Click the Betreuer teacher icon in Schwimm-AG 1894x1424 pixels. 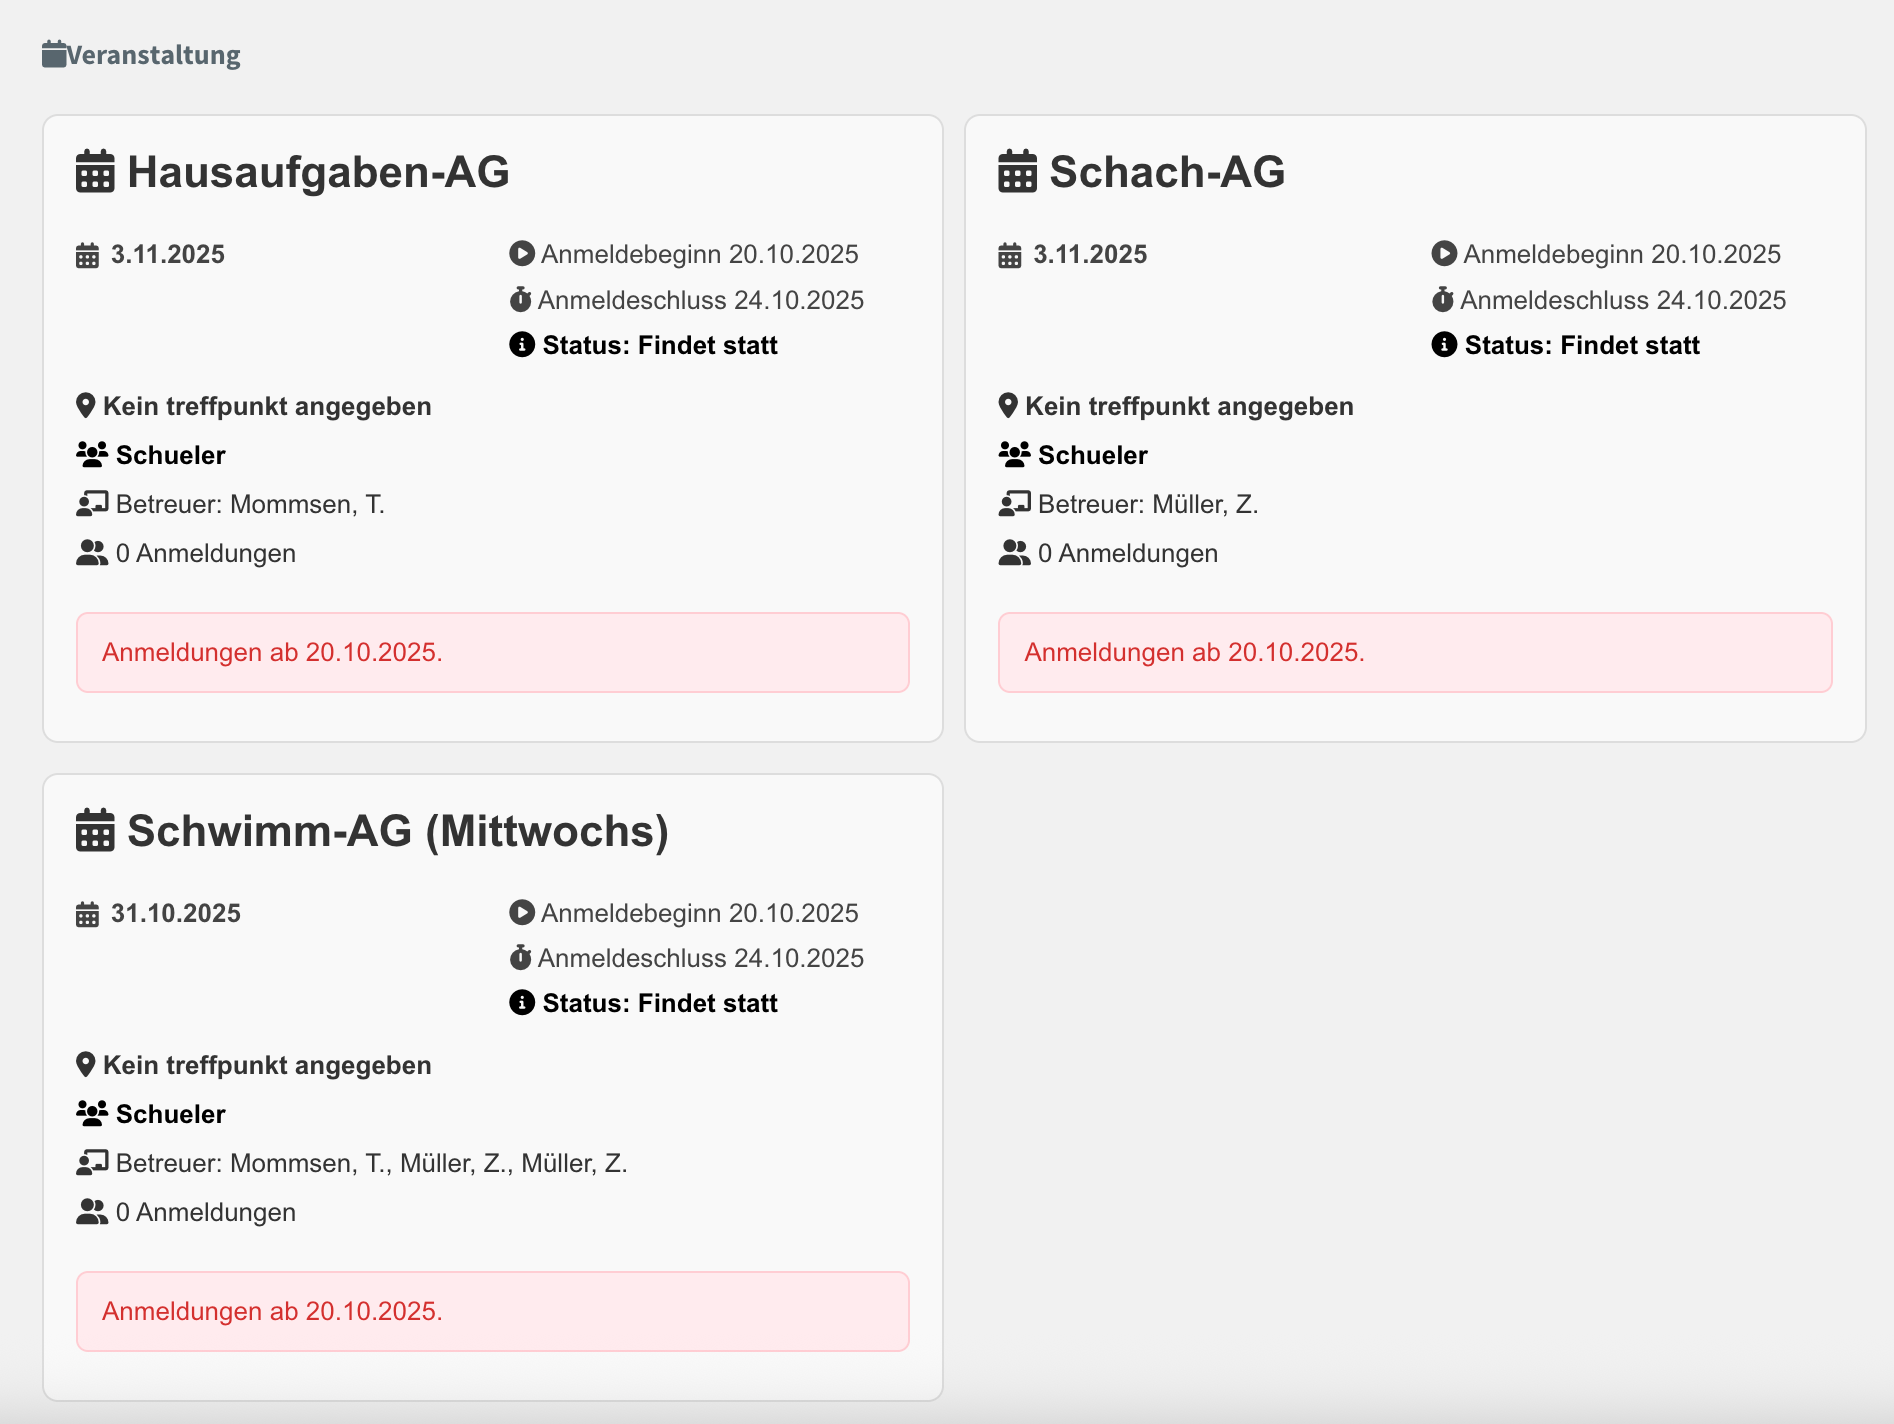(x=92, y=1163)
